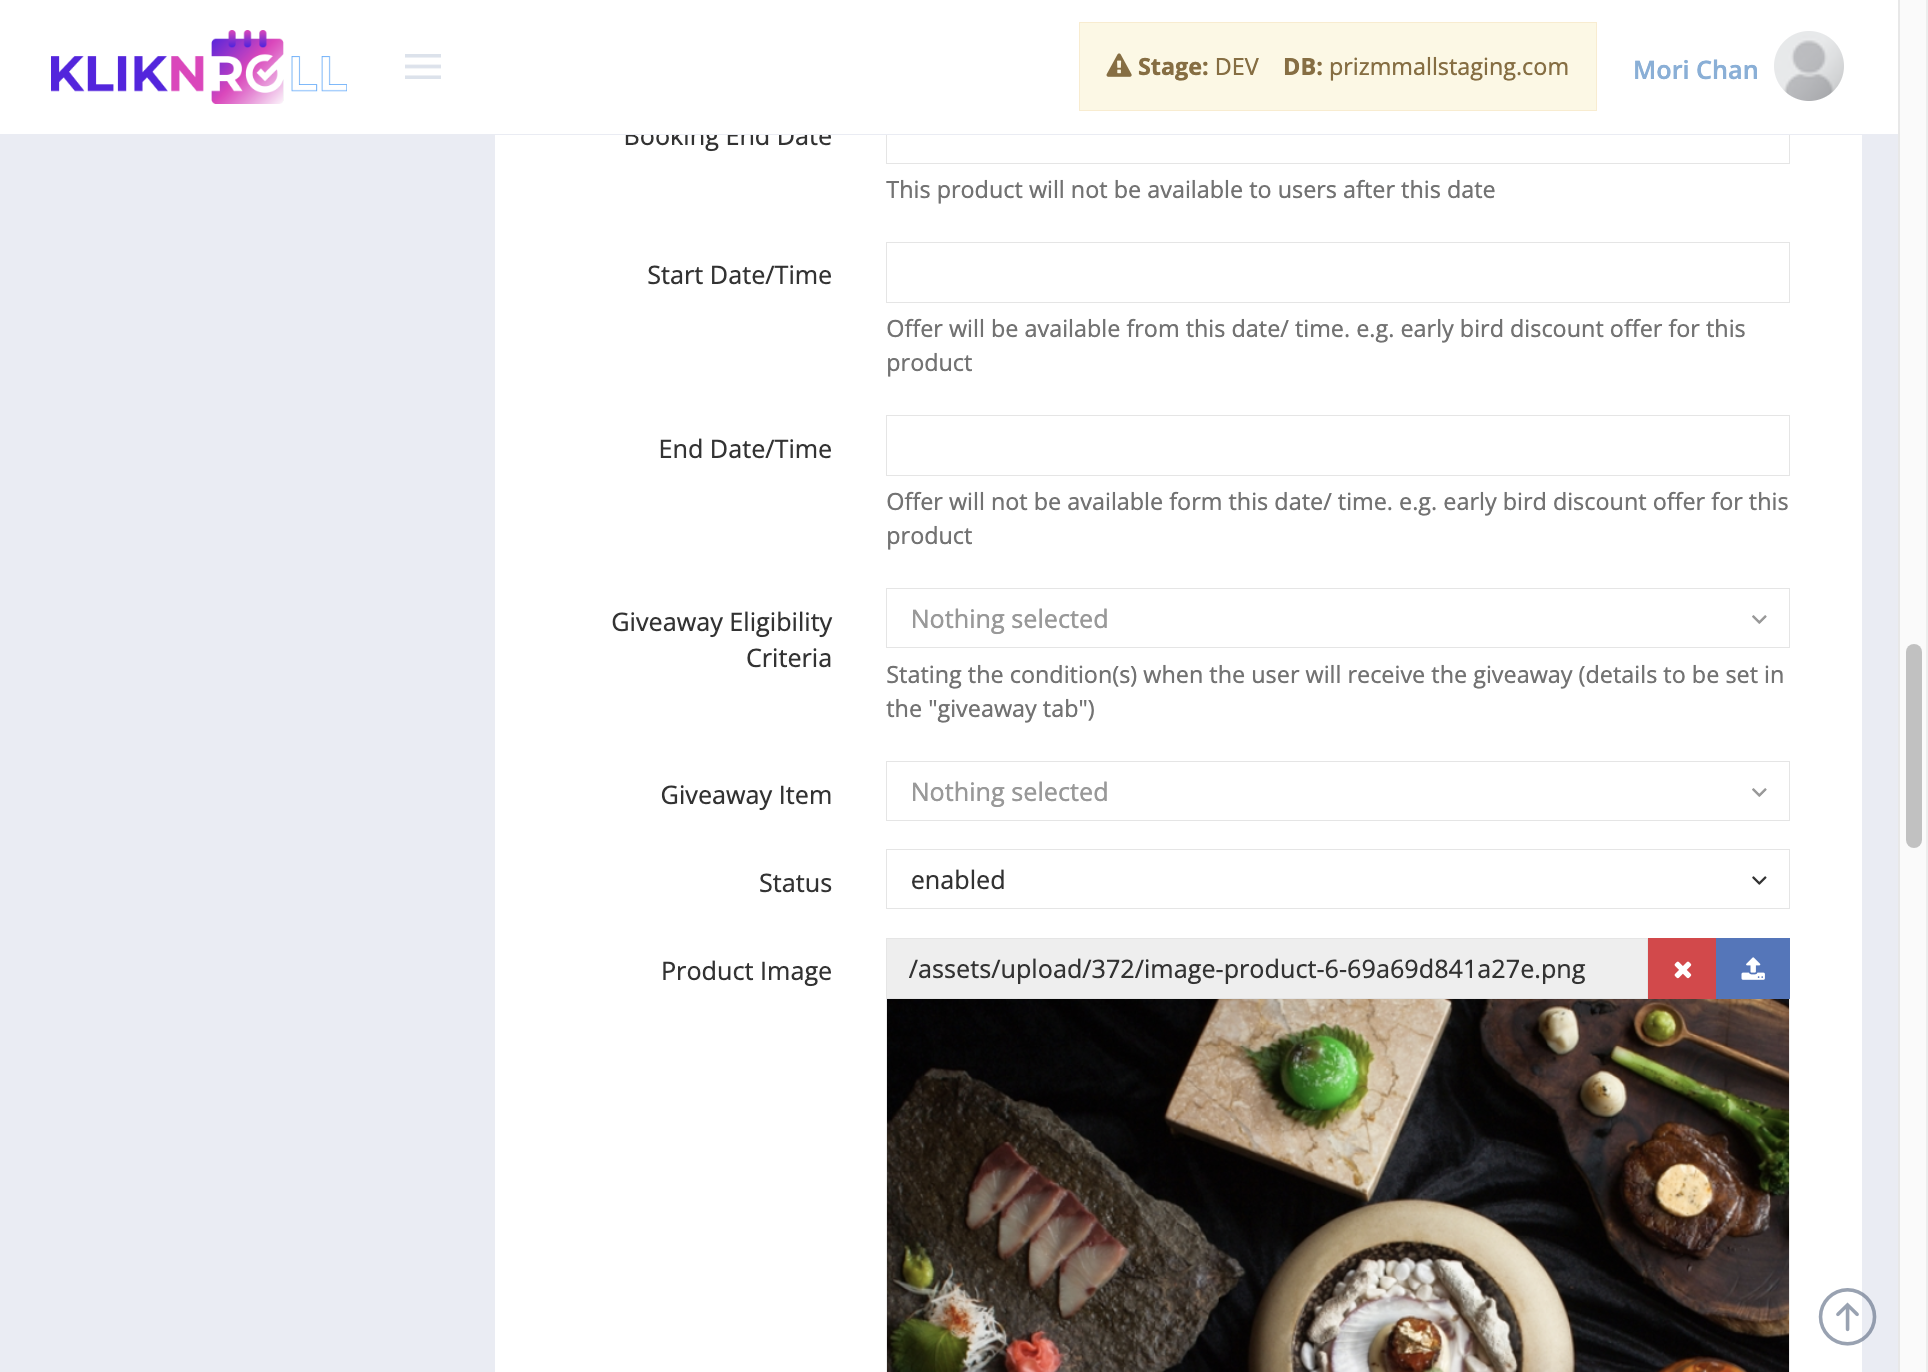Click the Stage warning triangle icon
This screenshot has height=1372, width=1928.
click(x=1119, y=66)
